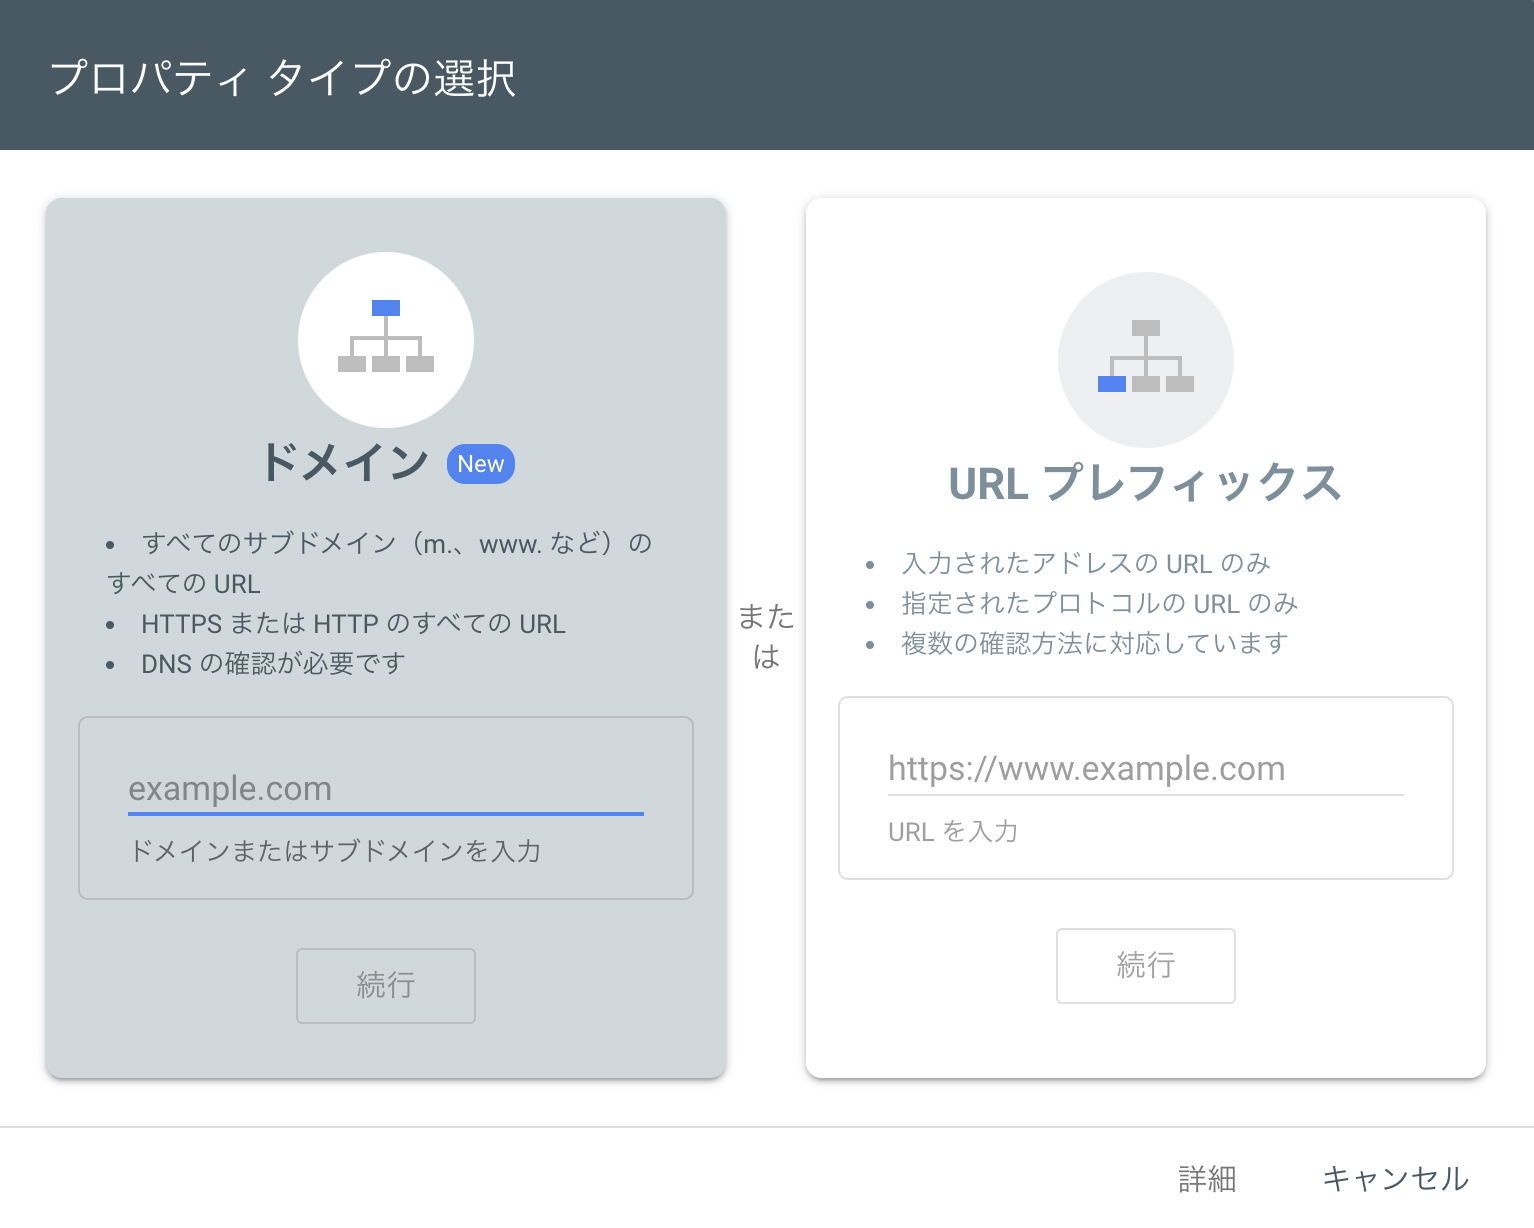Click the URL プレフィックス heading text
Screen dimensions: 1534x1228
pos(1146,485)
